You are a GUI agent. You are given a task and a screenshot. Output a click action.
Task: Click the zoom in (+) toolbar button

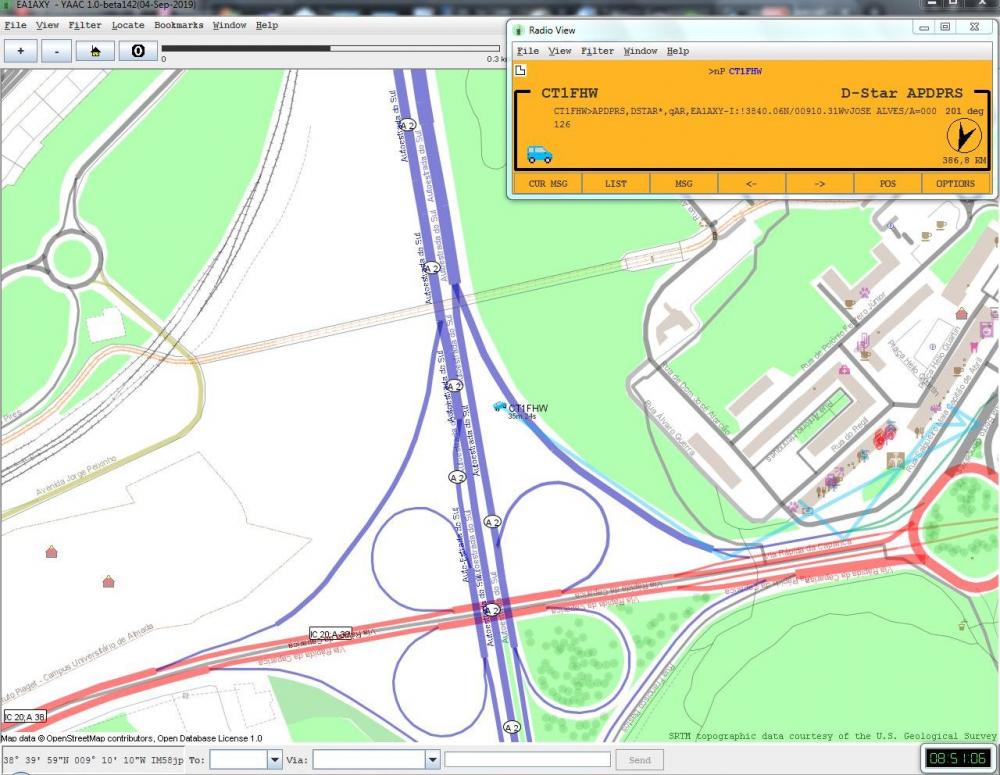tap(20, 51)
